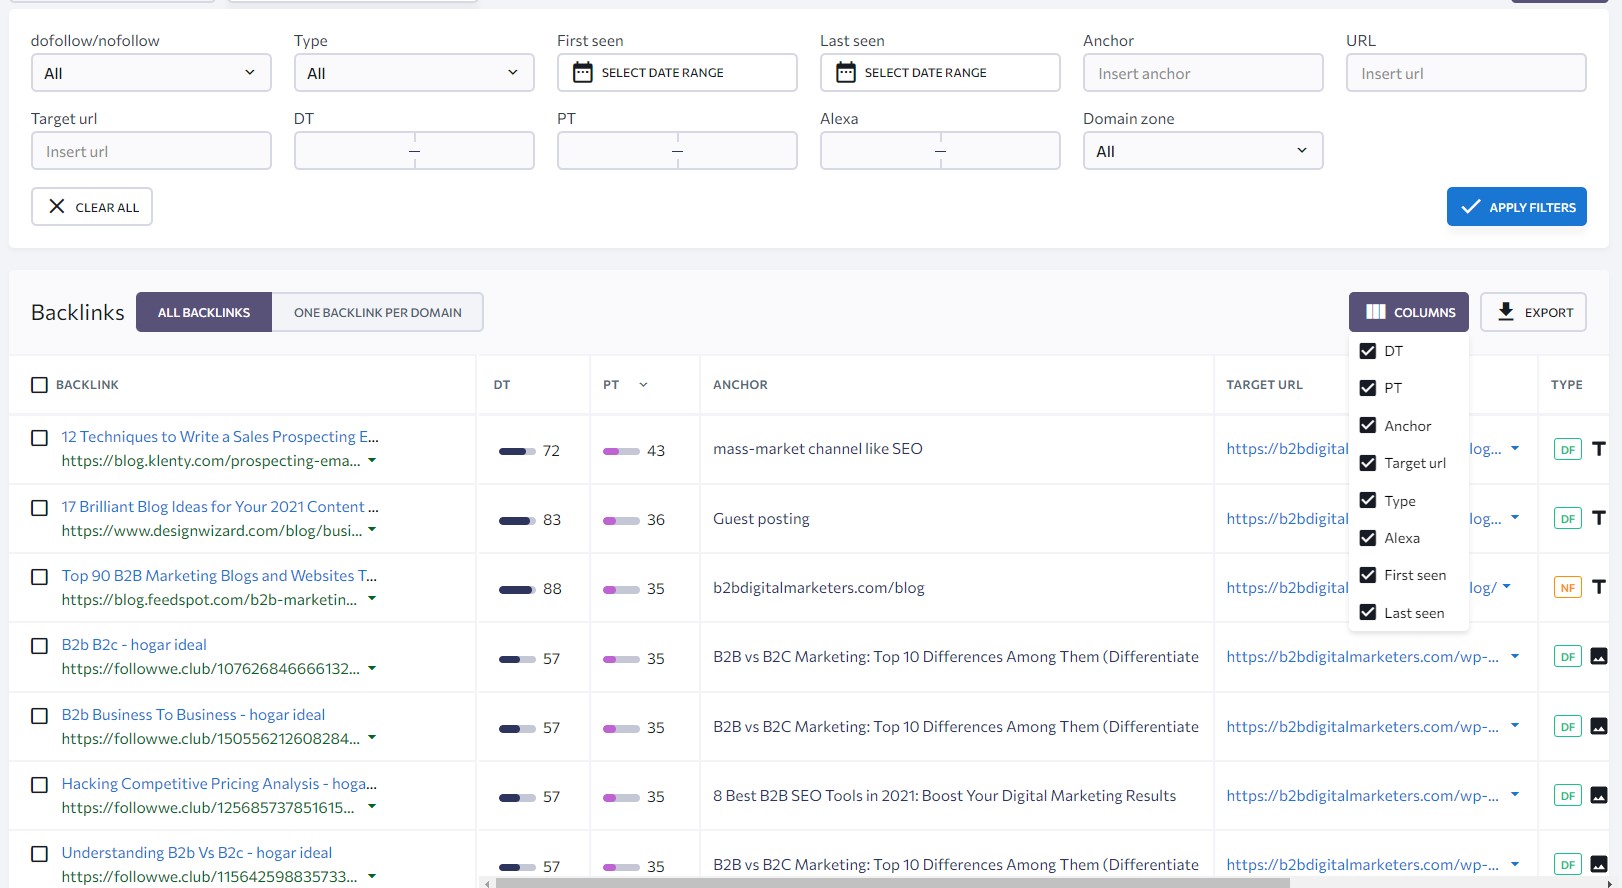Uncheck the Target url column checkbox
This screenshot has width=1622, height=888.
1368,463
